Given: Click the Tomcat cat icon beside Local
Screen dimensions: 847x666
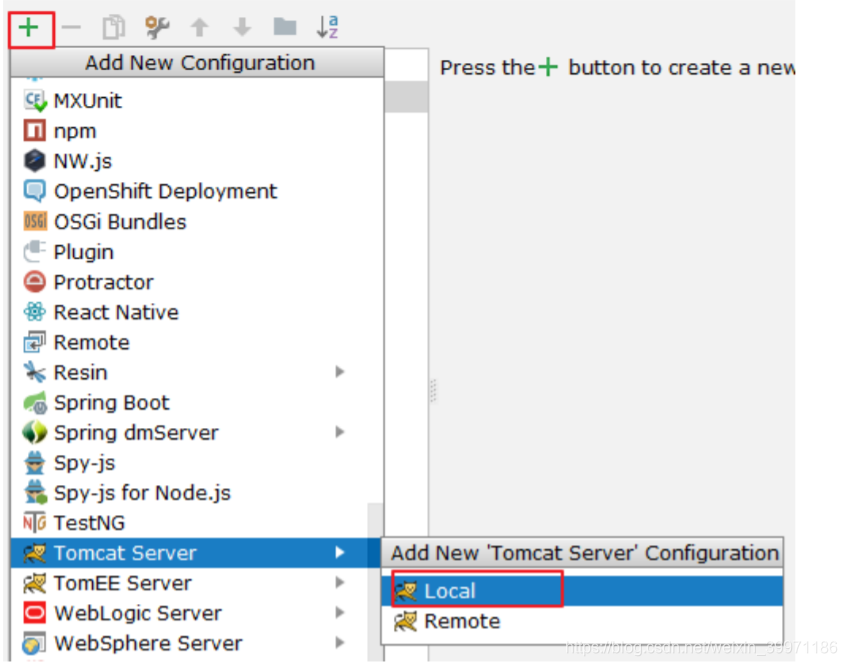Looking at the screenshot, I should pos(406,591).
